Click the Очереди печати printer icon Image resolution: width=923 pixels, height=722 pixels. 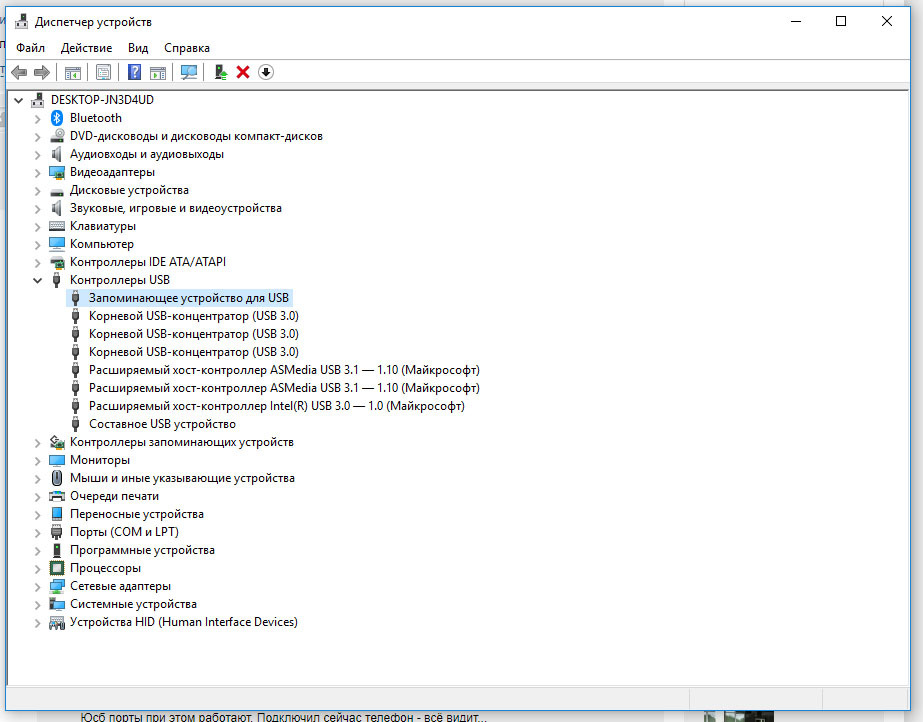57,496
